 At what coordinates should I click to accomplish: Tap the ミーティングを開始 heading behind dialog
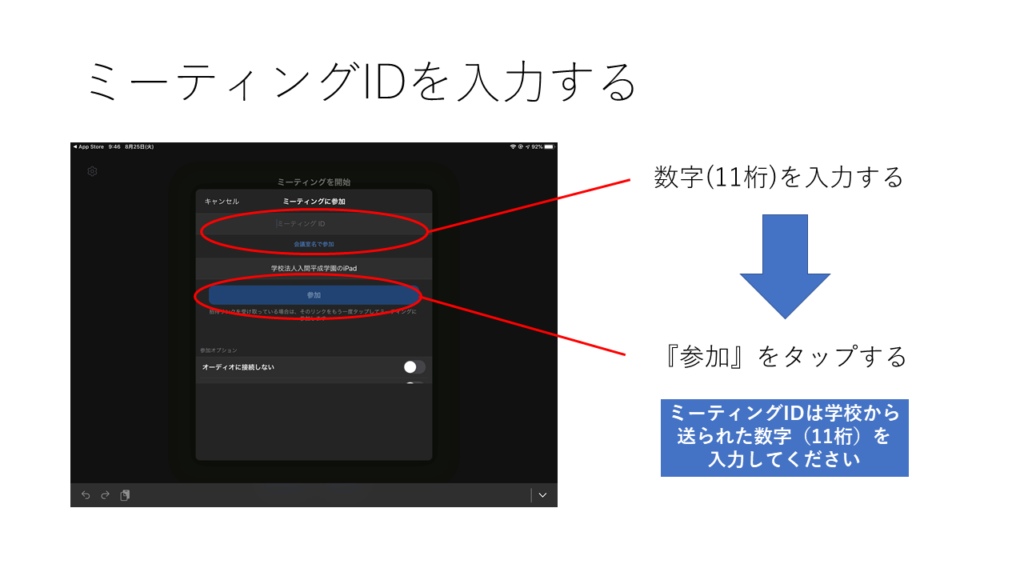314,182
